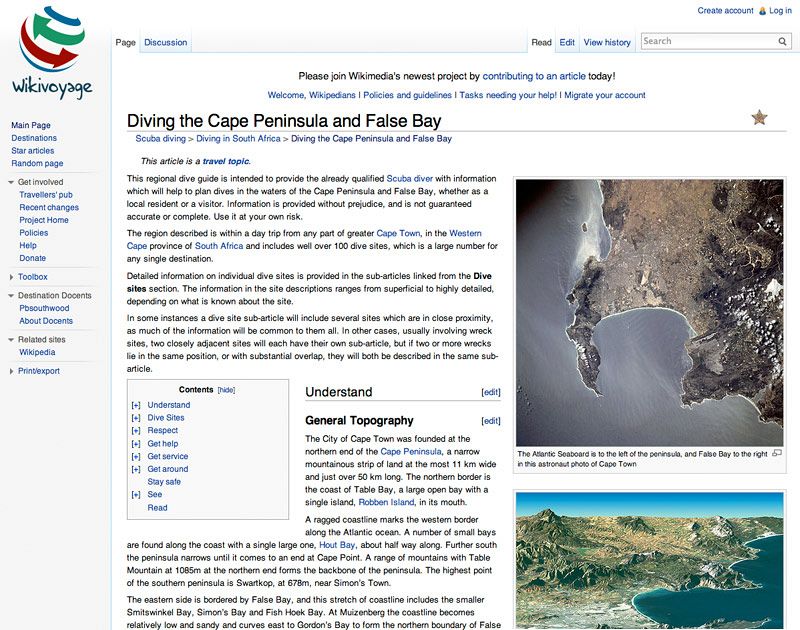Expand the Toolbox sidebar section

click(11, 277)
